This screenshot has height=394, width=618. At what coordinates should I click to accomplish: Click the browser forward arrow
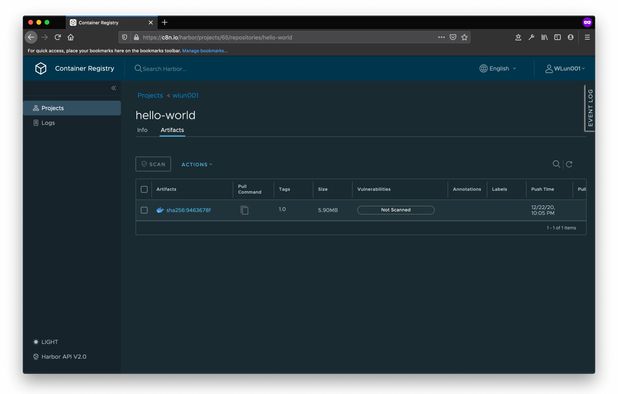(45, 37)
